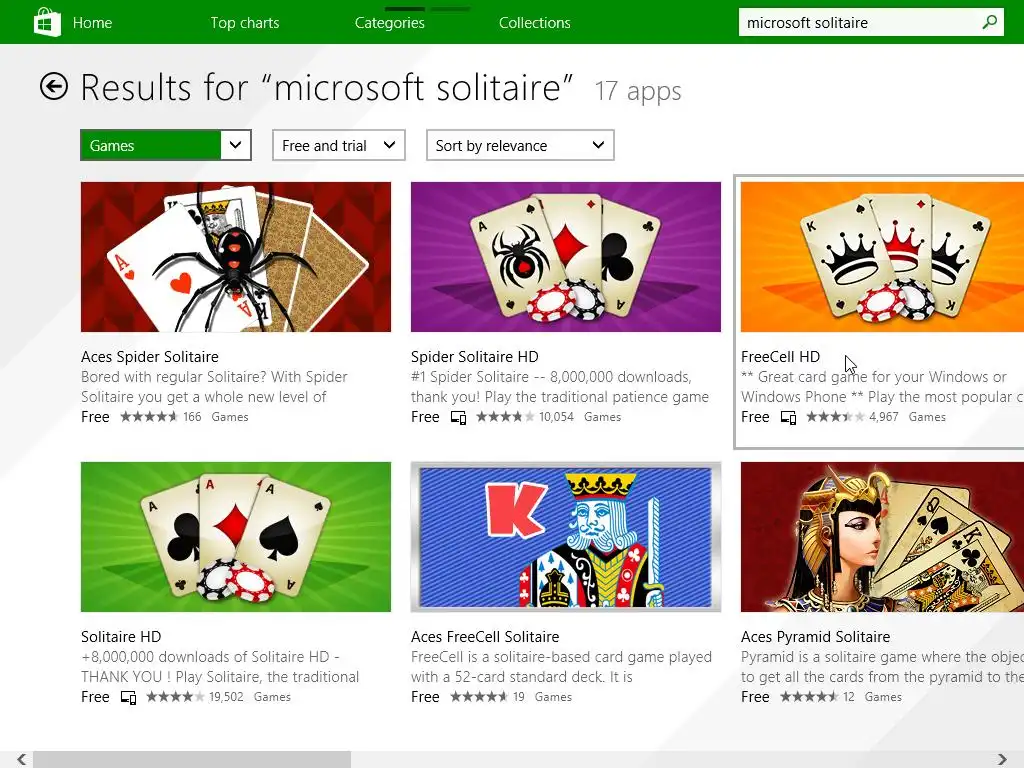1024x768 pixels.
Task: Click the Aces Spider Solitaire title
Action: tap(150, 357)
